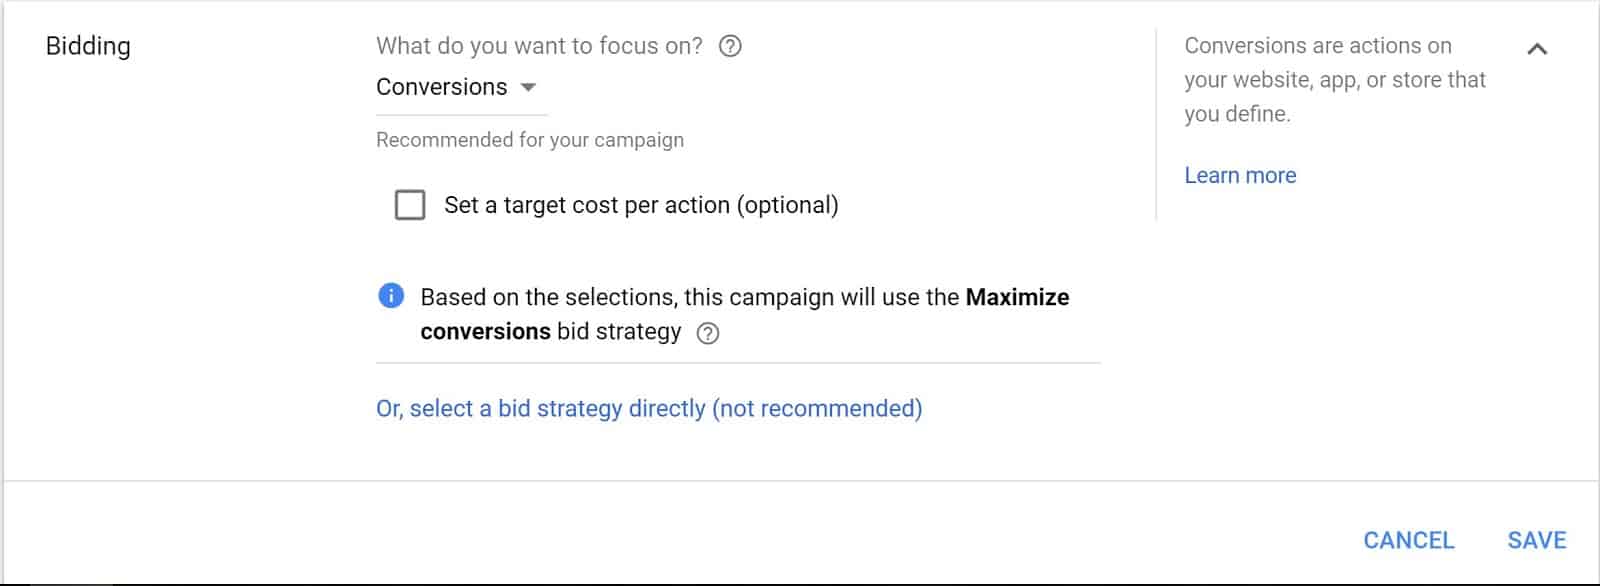
Task: Follow the Learn more link
Action: click(x=1240, y=175)
